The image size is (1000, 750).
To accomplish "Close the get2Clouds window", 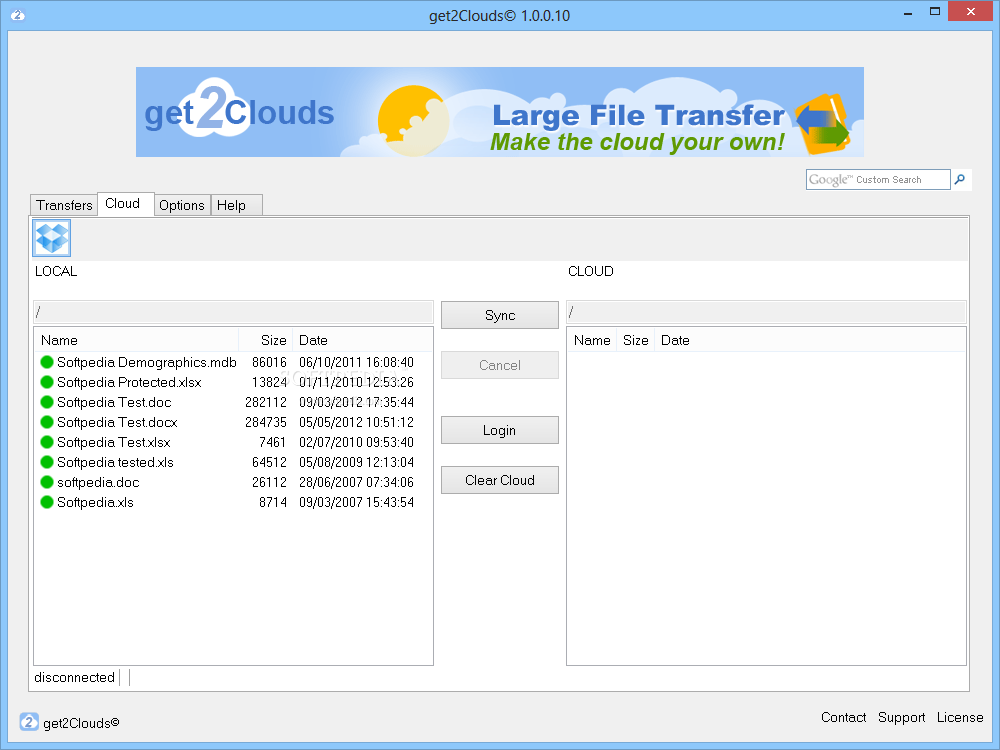I will (x=971, y=11).
